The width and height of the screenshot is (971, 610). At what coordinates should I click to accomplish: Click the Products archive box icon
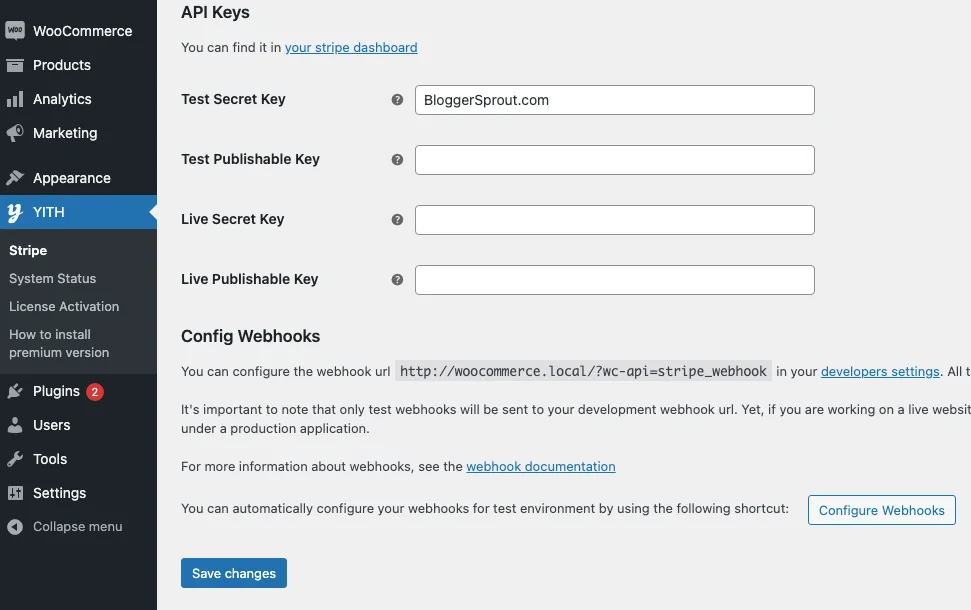click(x=15, y=65)
